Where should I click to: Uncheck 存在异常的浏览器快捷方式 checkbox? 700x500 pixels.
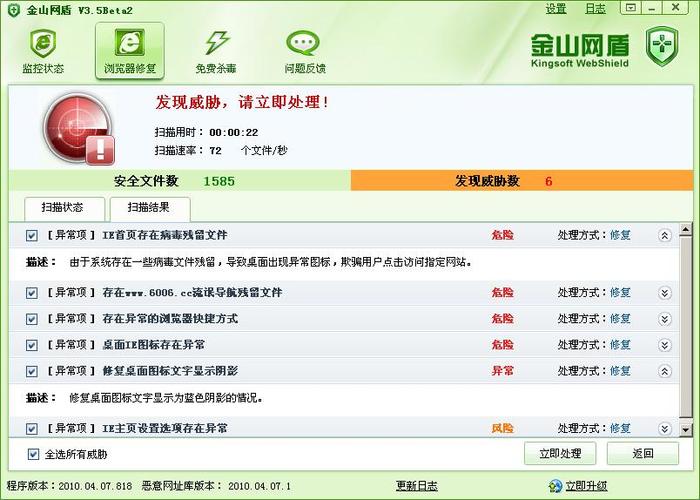click(31, 319)
